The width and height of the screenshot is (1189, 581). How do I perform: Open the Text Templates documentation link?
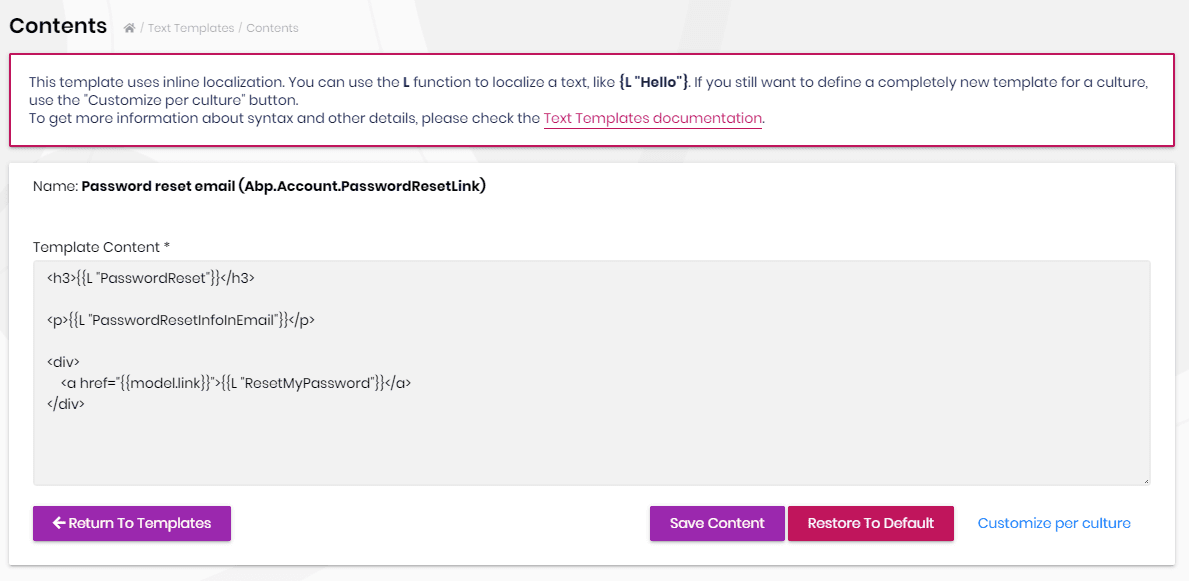click(x=653, y=118)
